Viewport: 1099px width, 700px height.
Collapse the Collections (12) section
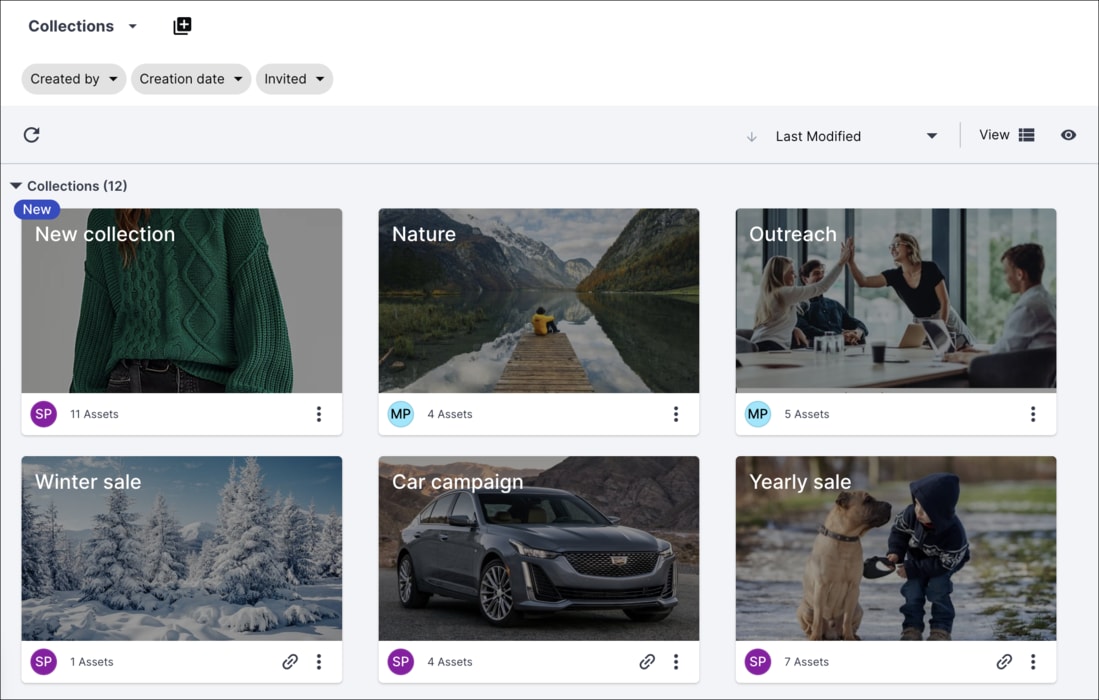point(16,185)
